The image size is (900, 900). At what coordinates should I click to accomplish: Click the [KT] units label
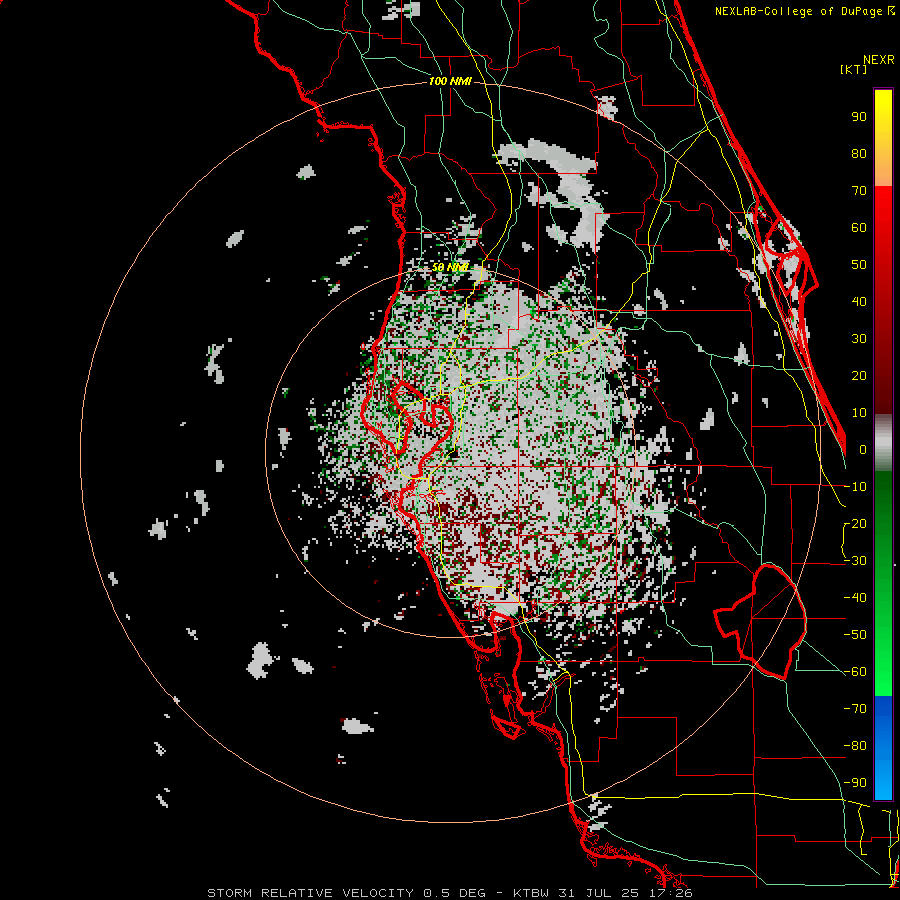click(x=854, y=69)
